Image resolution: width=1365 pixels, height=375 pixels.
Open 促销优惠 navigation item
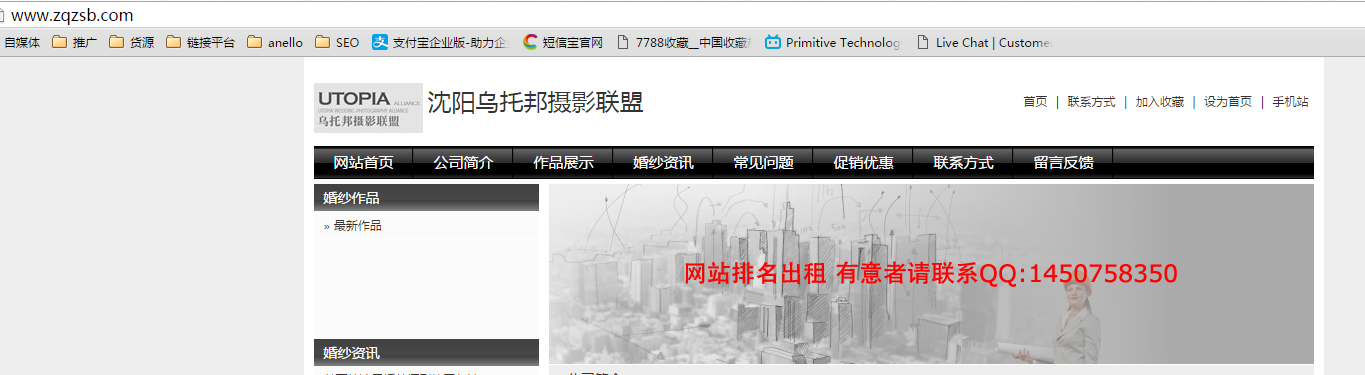(863, 163)
